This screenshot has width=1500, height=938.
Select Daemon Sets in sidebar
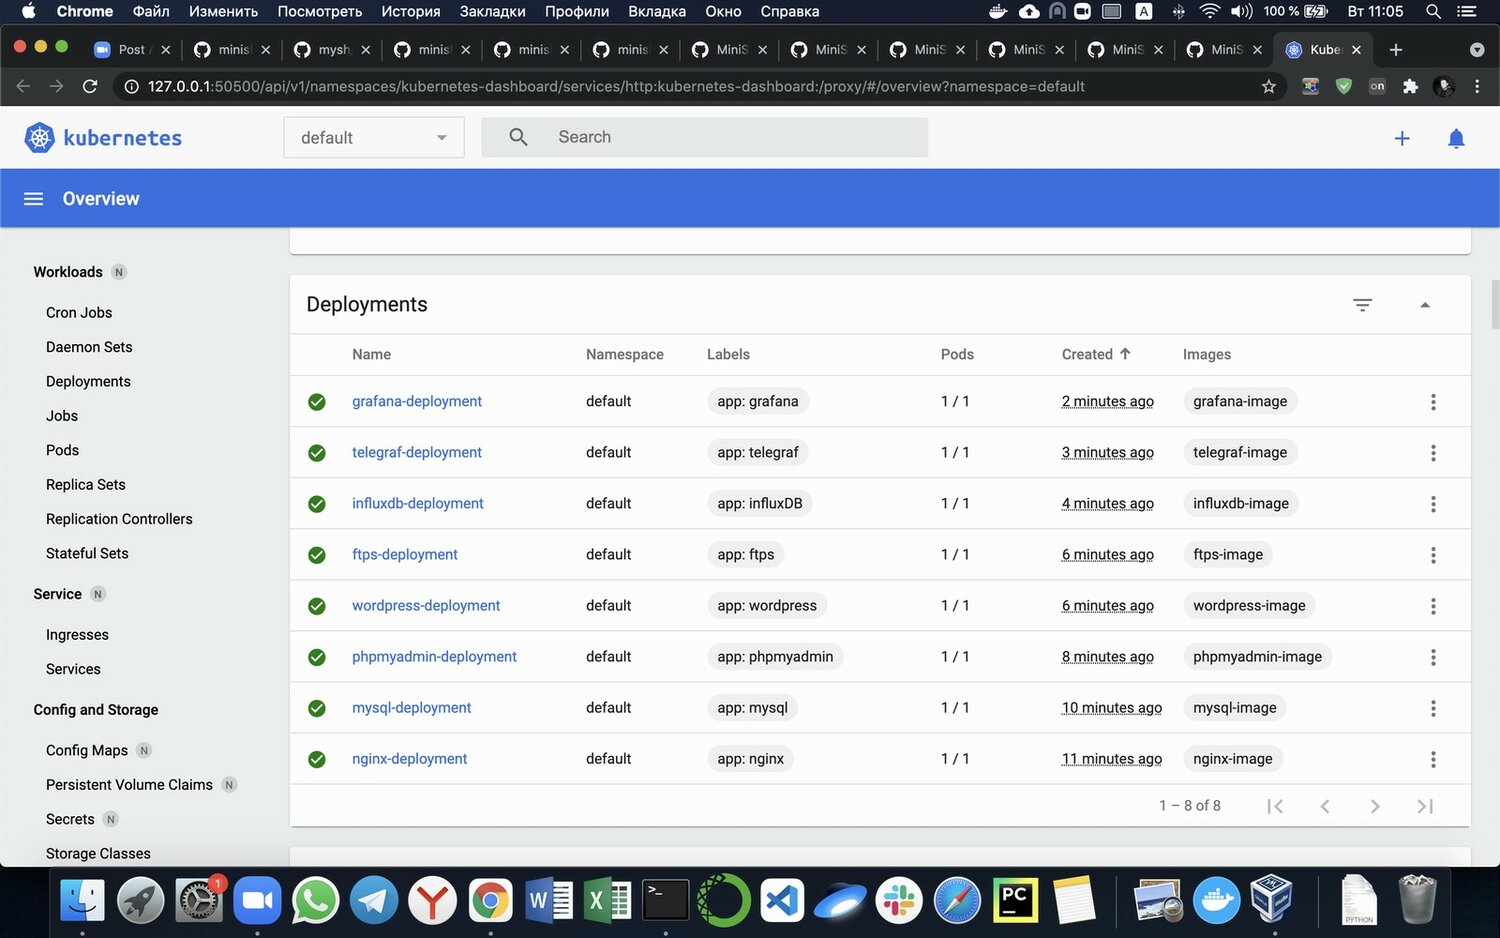tap(89, 347)
